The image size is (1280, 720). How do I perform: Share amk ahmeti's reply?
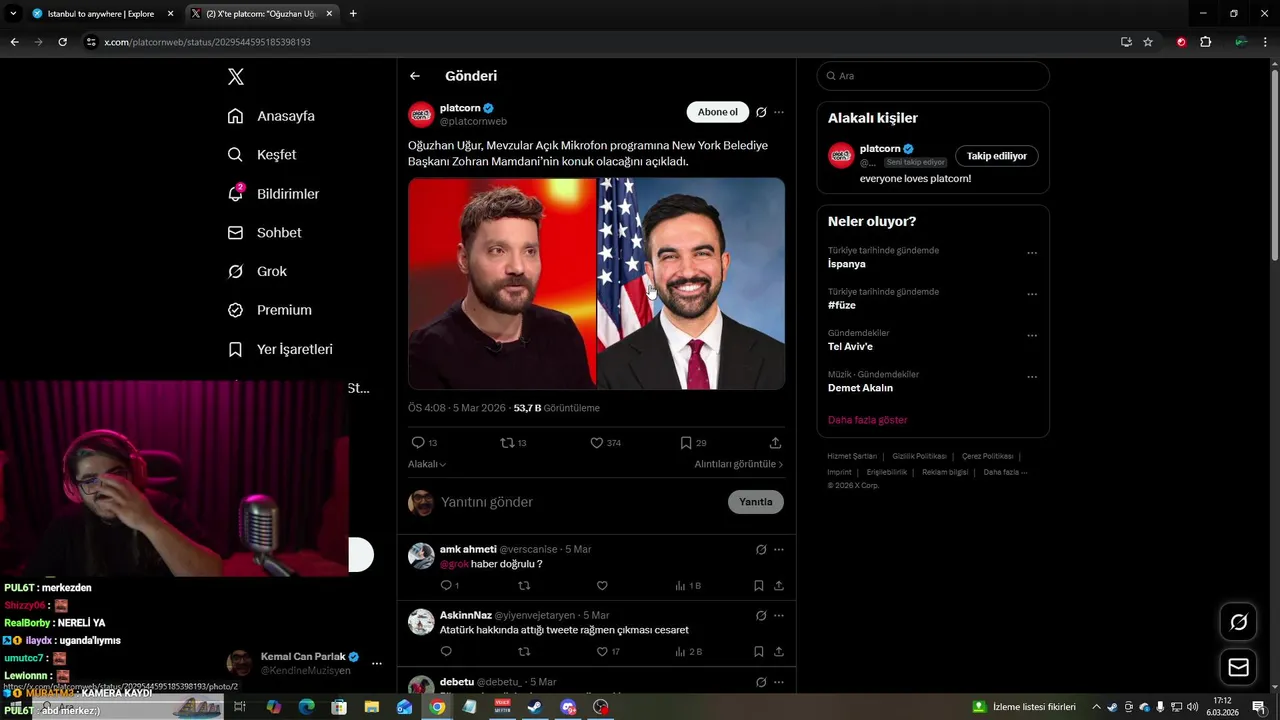click(779, 586)
